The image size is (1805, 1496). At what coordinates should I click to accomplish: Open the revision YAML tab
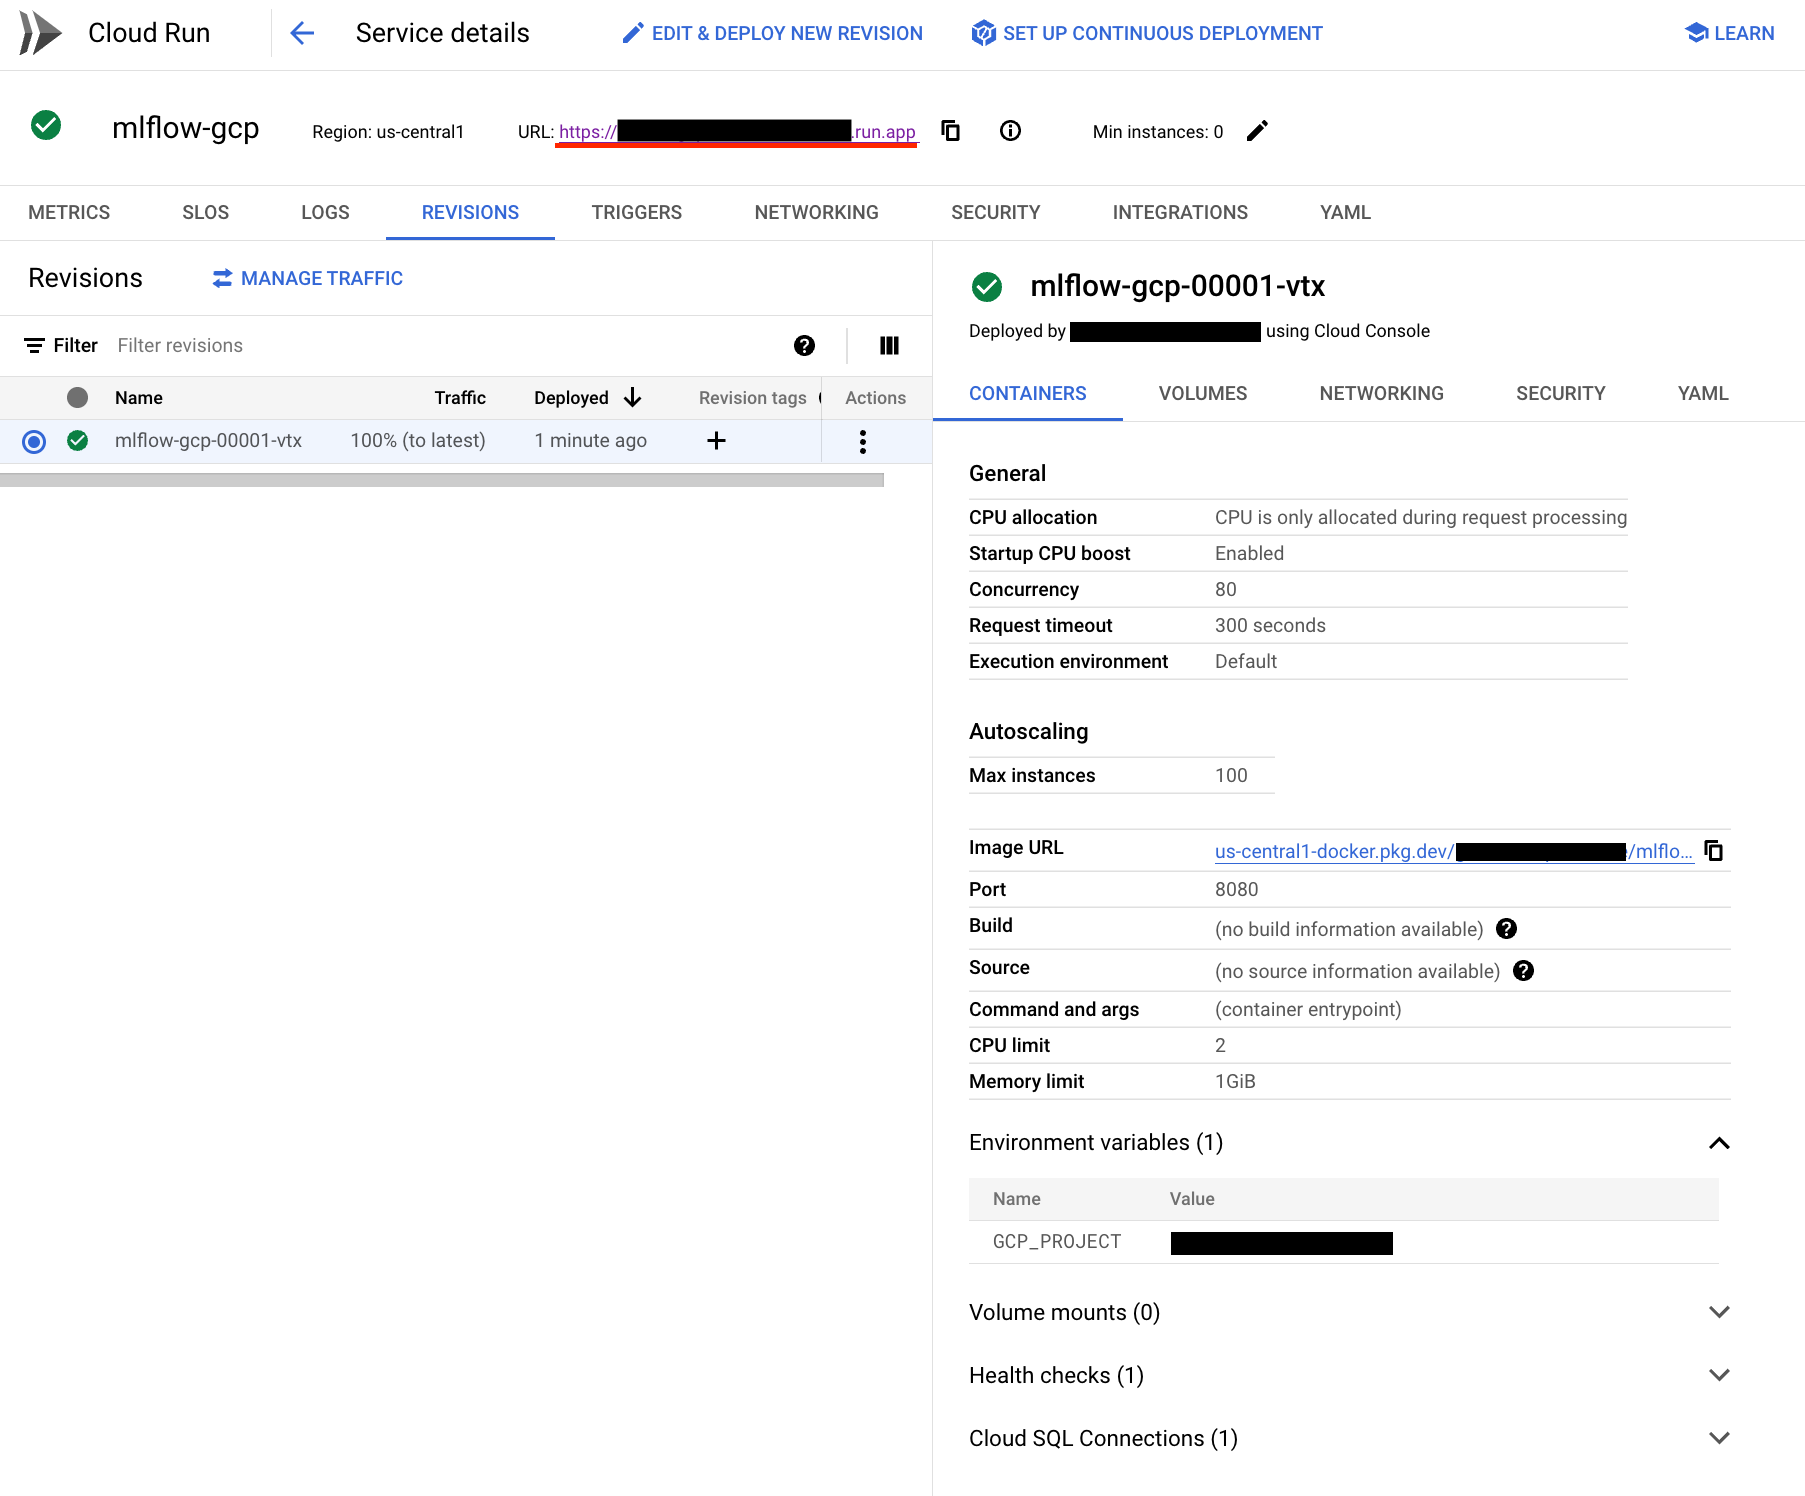1703,393
